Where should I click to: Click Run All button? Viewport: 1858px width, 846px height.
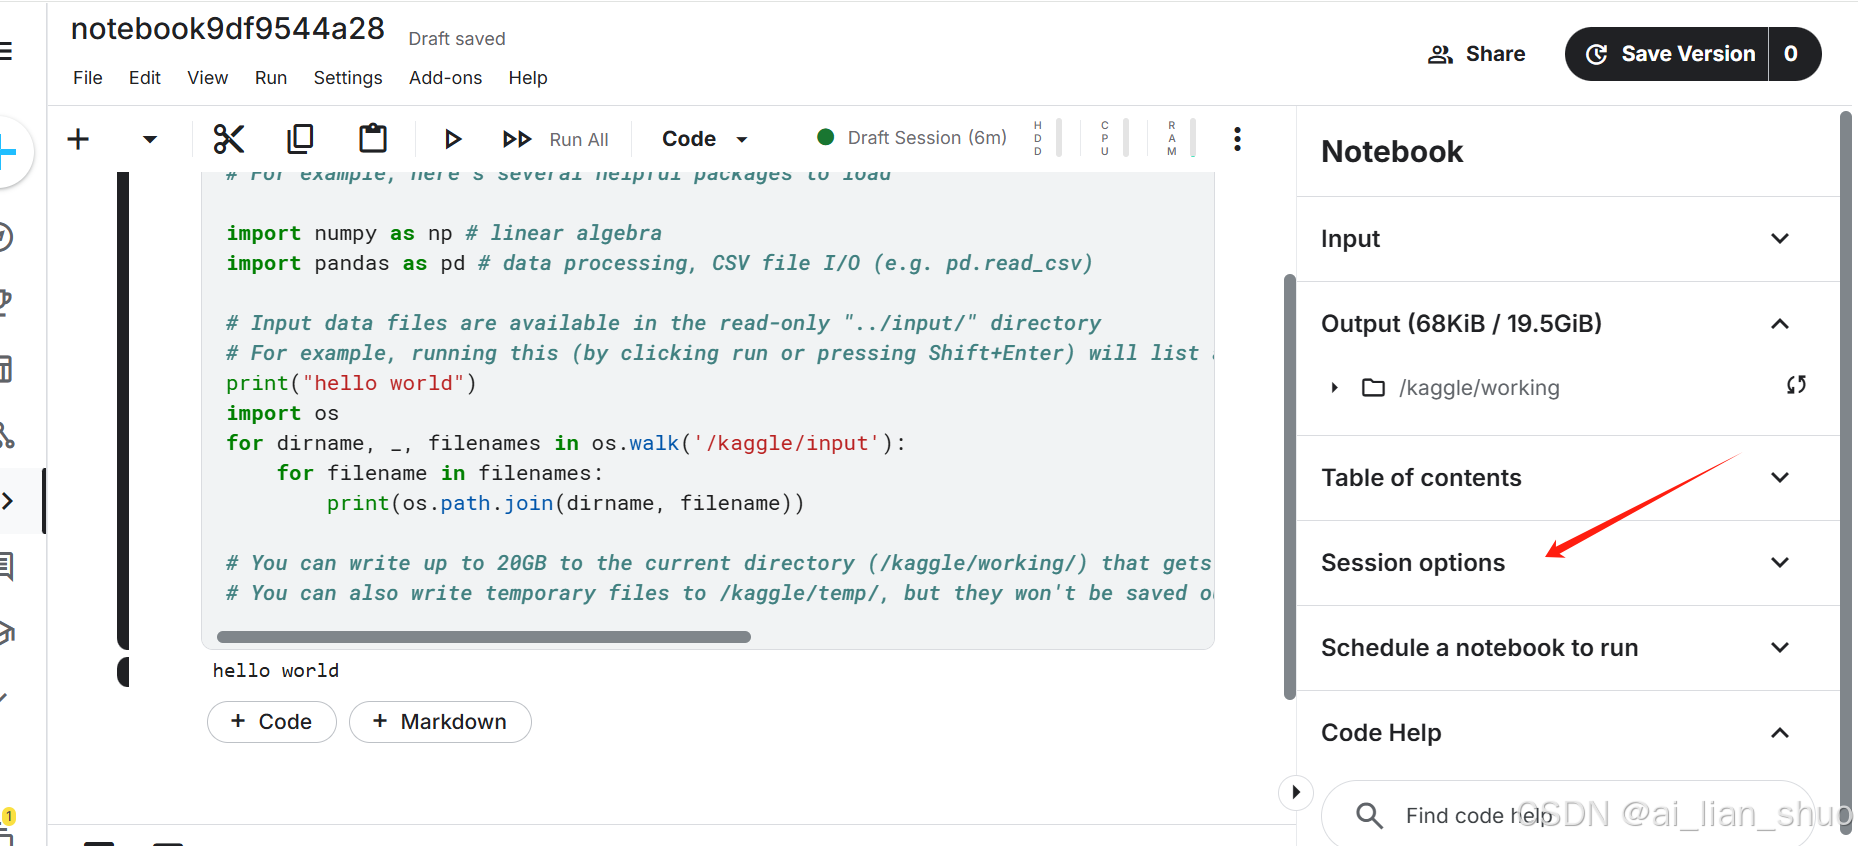pyautogui.click(x=555, y=139)
